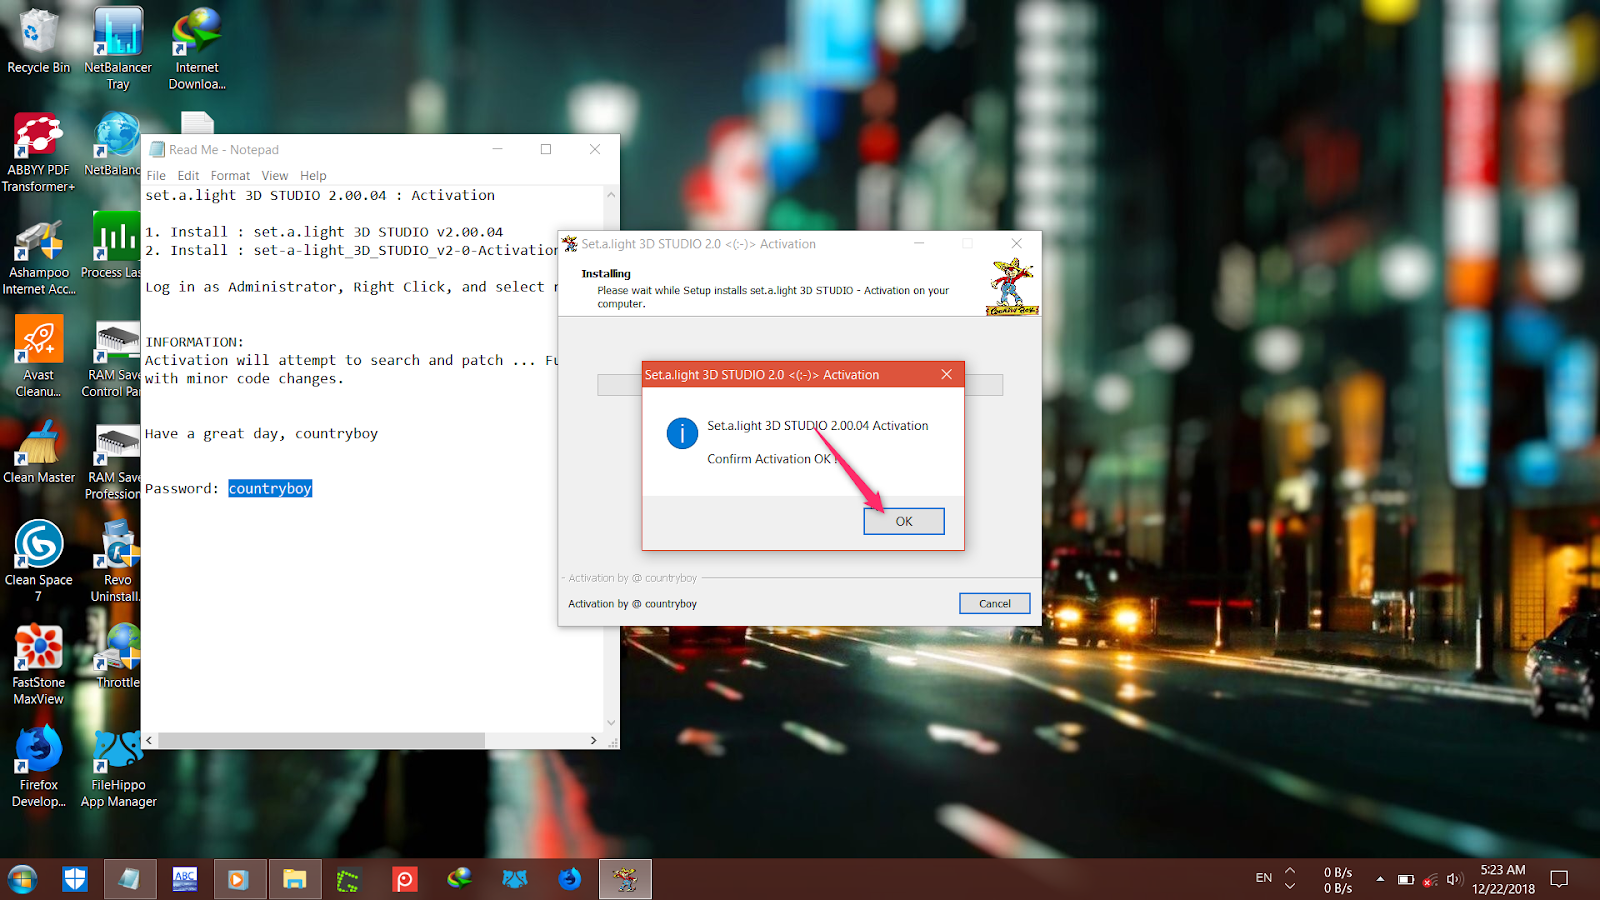
Task: Select the Clean Space 7 desktop icon
Action: (x=38, y=560)
